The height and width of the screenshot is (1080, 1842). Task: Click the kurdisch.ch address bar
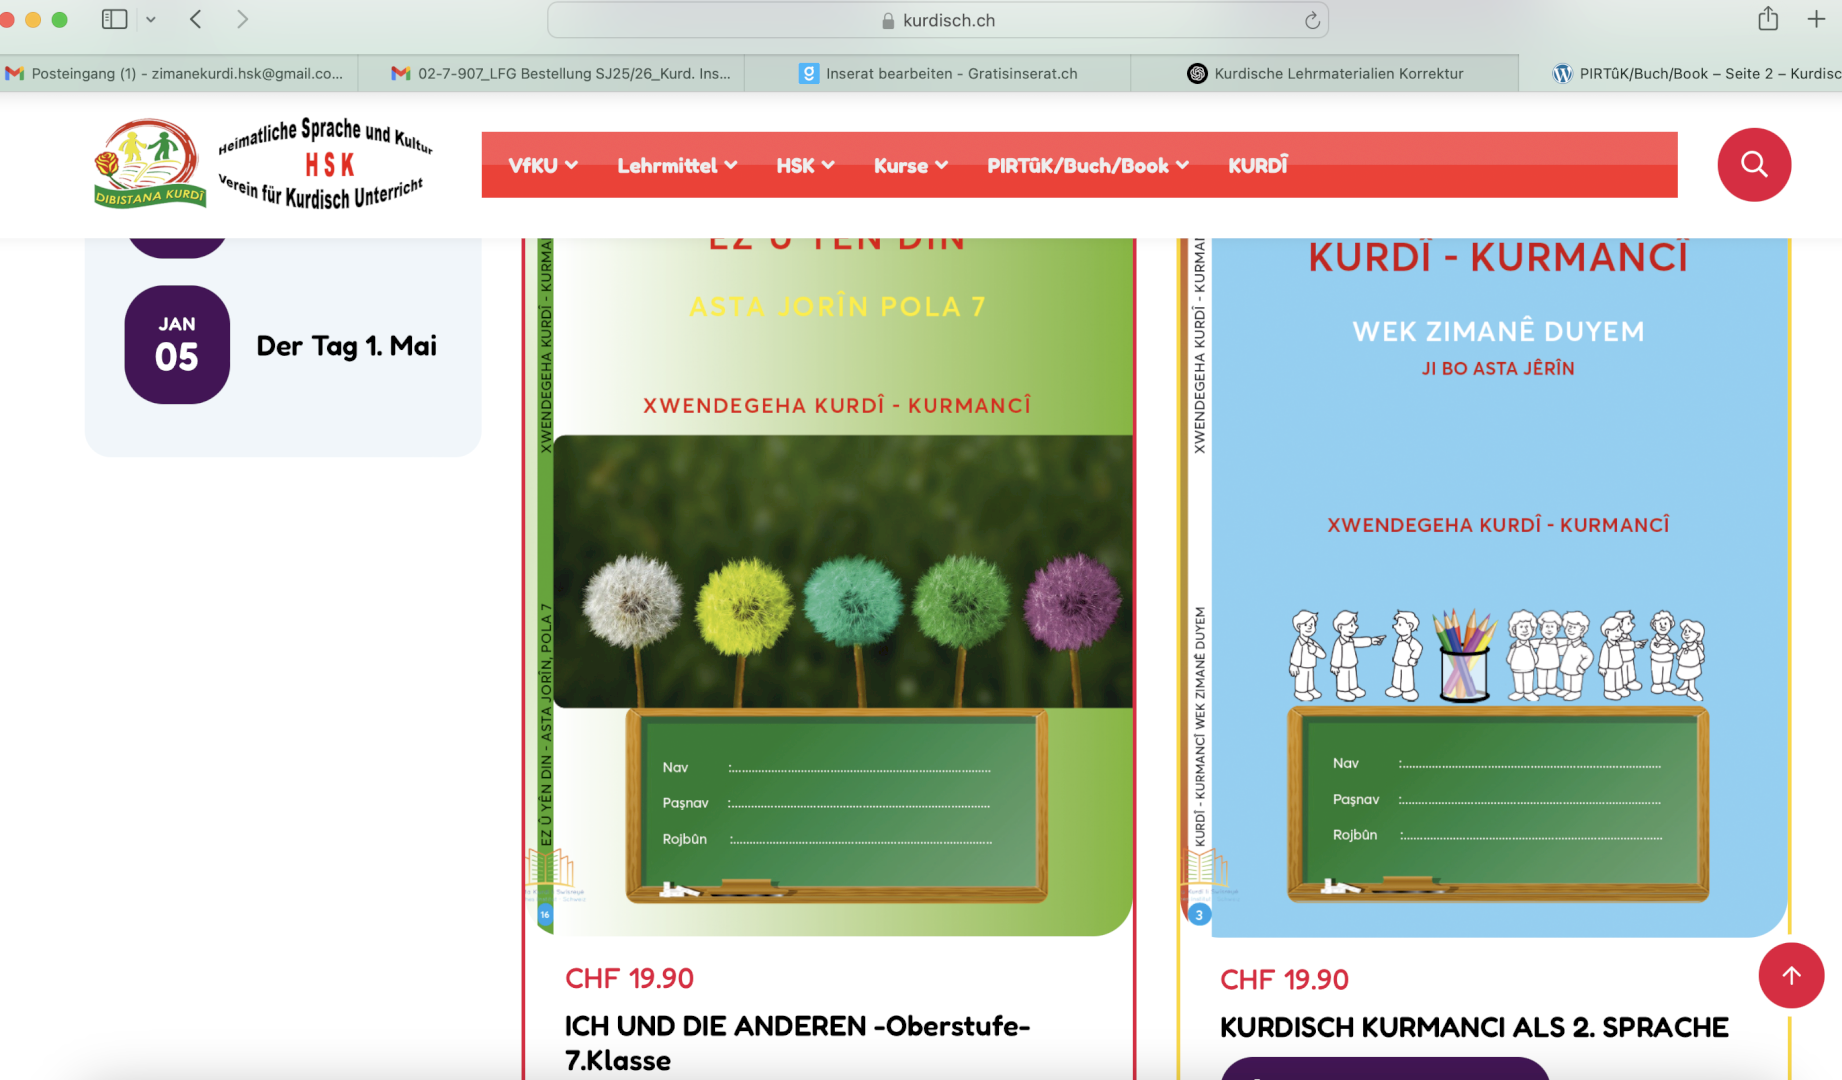click(937, 20)
